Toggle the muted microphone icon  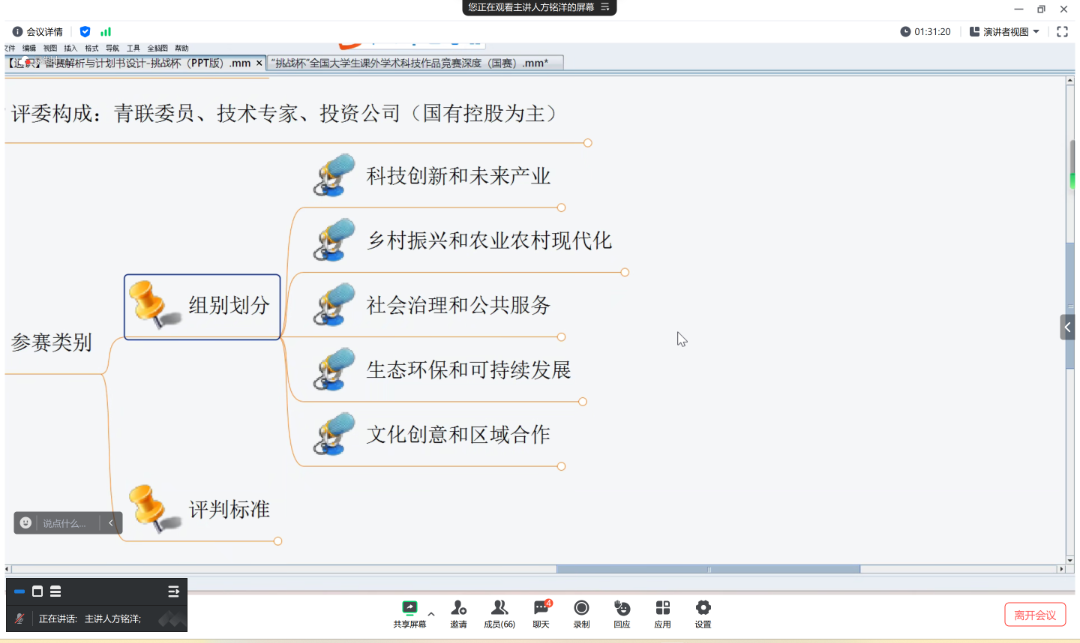point(19,619)
